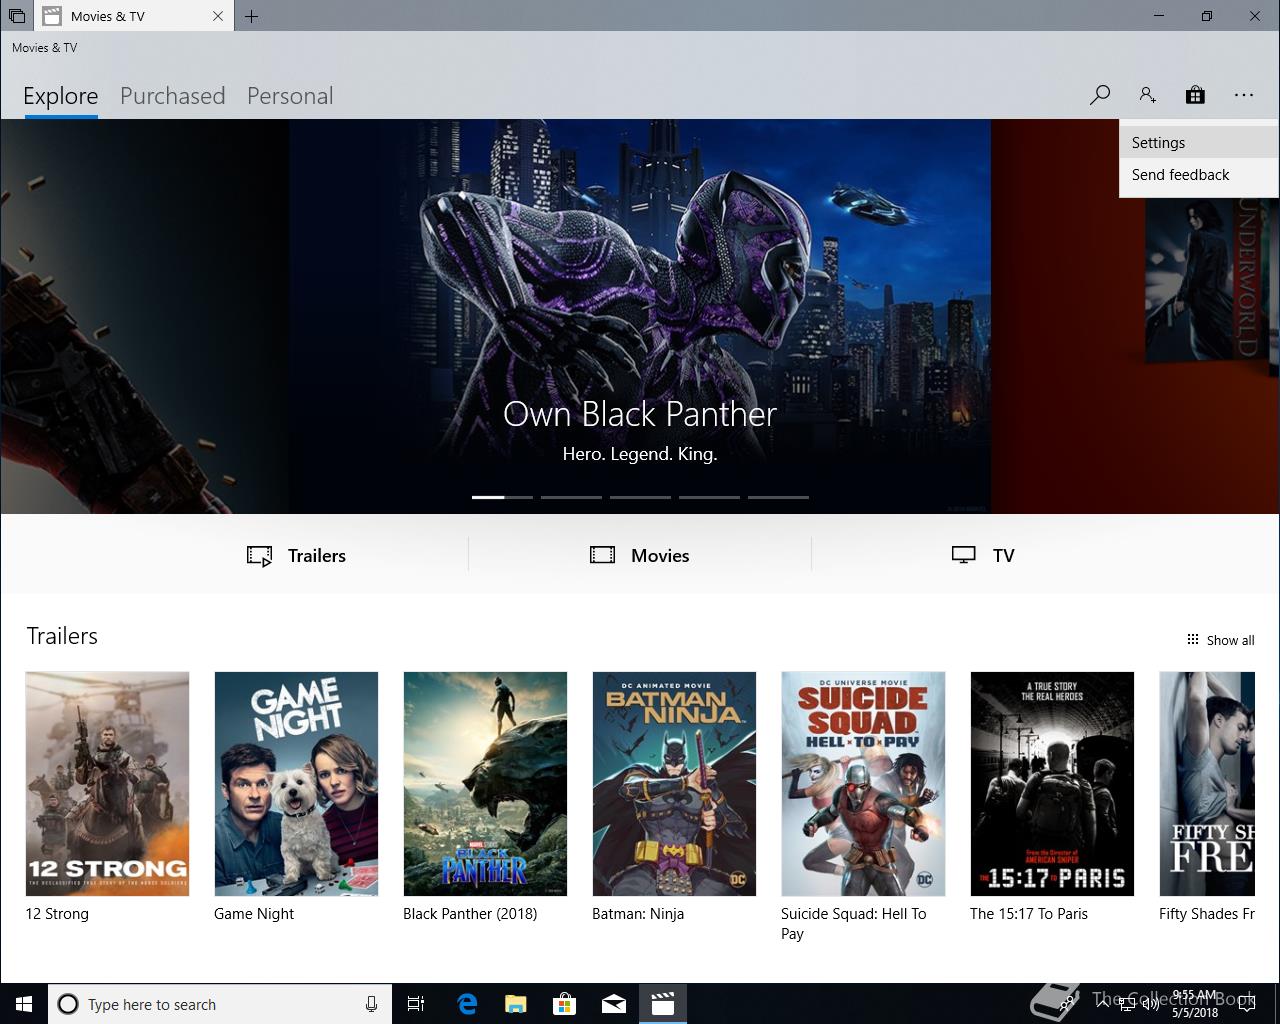The height and width of the screenshot is (1024, 1280).
Task: Click the previous banner on left side
Action: point(144,316)
